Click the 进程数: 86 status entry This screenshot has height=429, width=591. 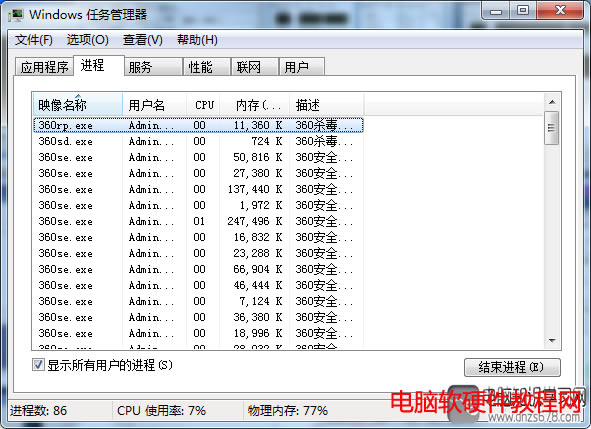(x=38, y=410)
